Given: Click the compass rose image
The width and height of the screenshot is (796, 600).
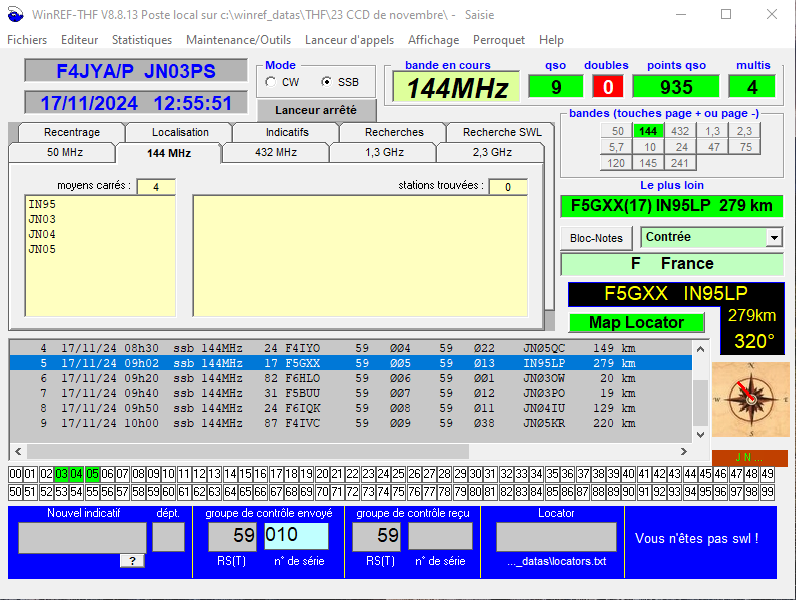Looking at the screenshot, I should click(x=750, y=399).
